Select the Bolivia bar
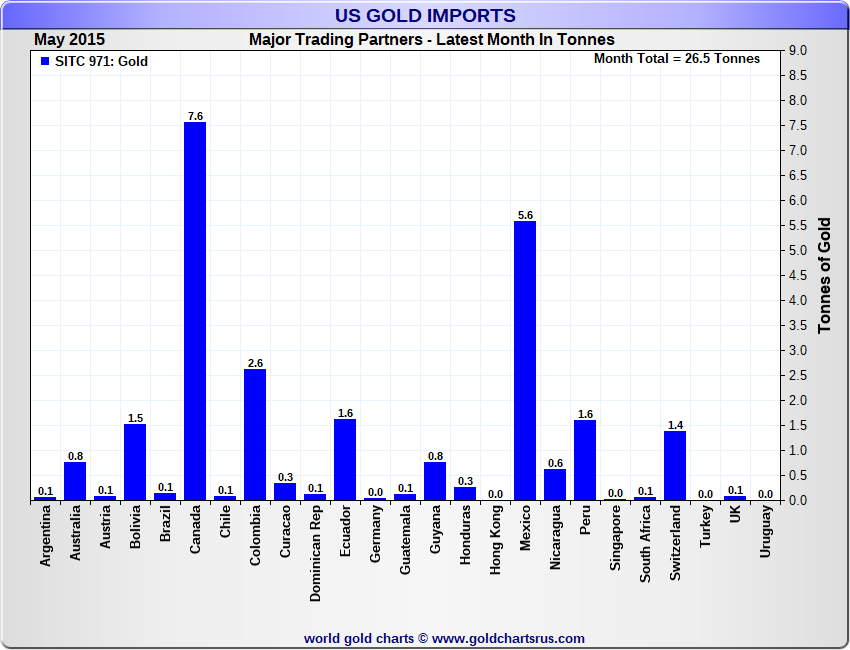The height and width of the screenshot is (650, 850). [x=135, y=462]
